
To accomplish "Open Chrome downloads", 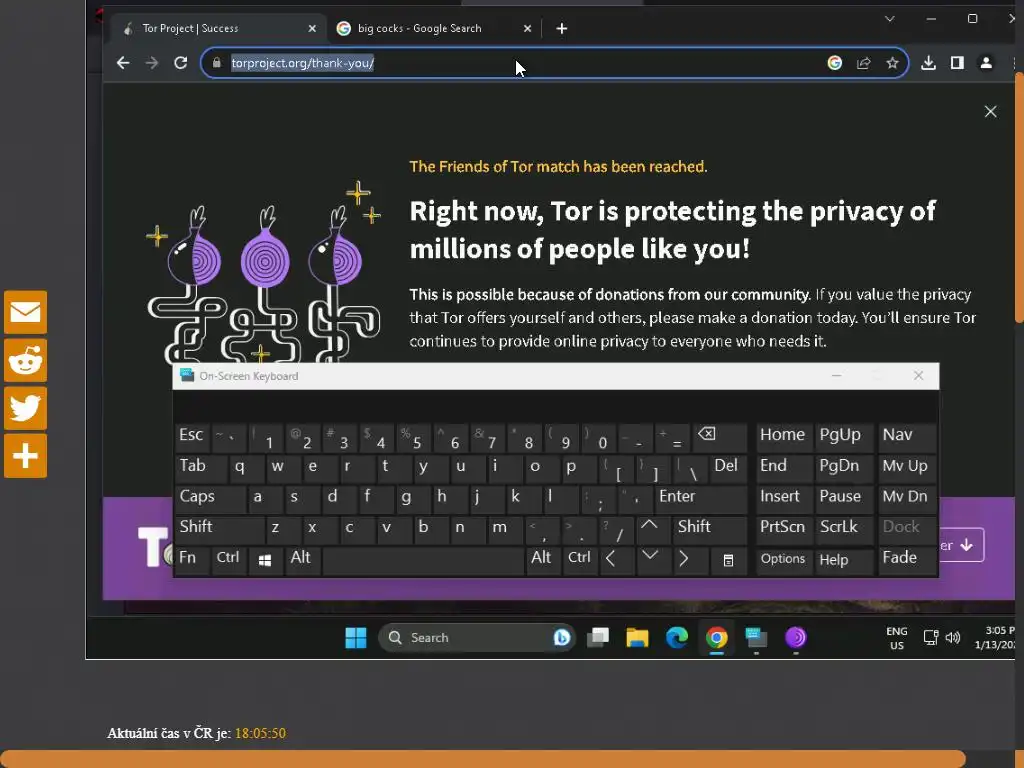I will coord(928,63).
